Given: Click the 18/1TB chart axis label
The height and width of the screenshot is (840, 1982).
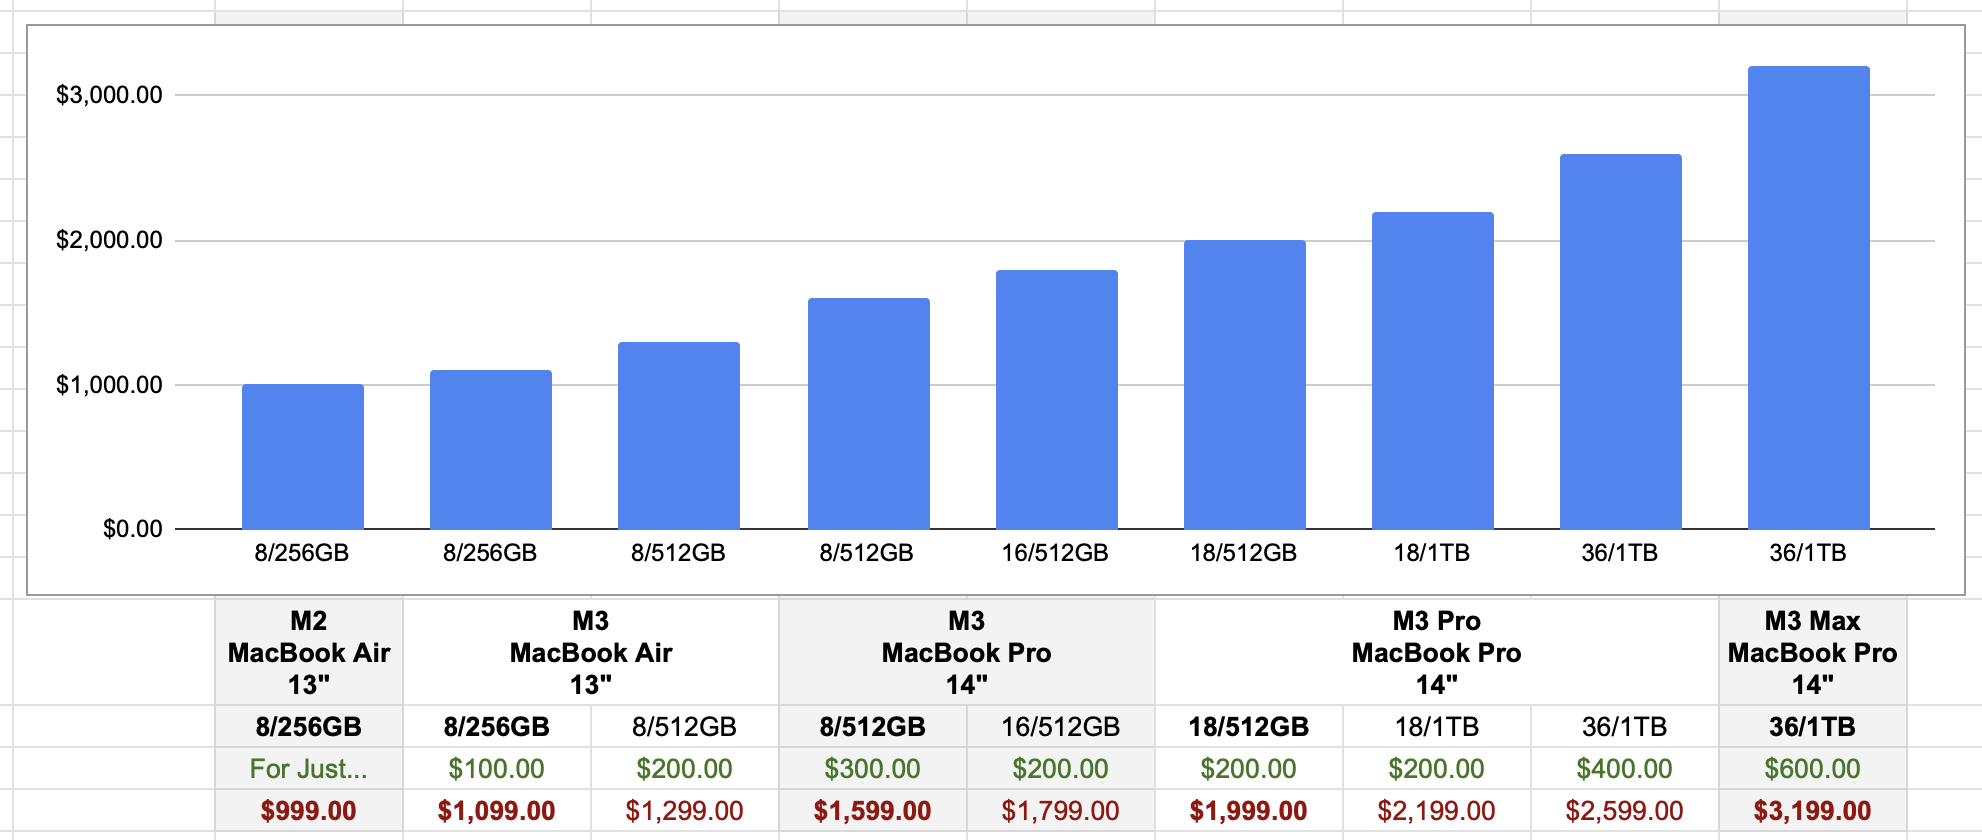Looking at the screenshot, I should [1432, 553].
